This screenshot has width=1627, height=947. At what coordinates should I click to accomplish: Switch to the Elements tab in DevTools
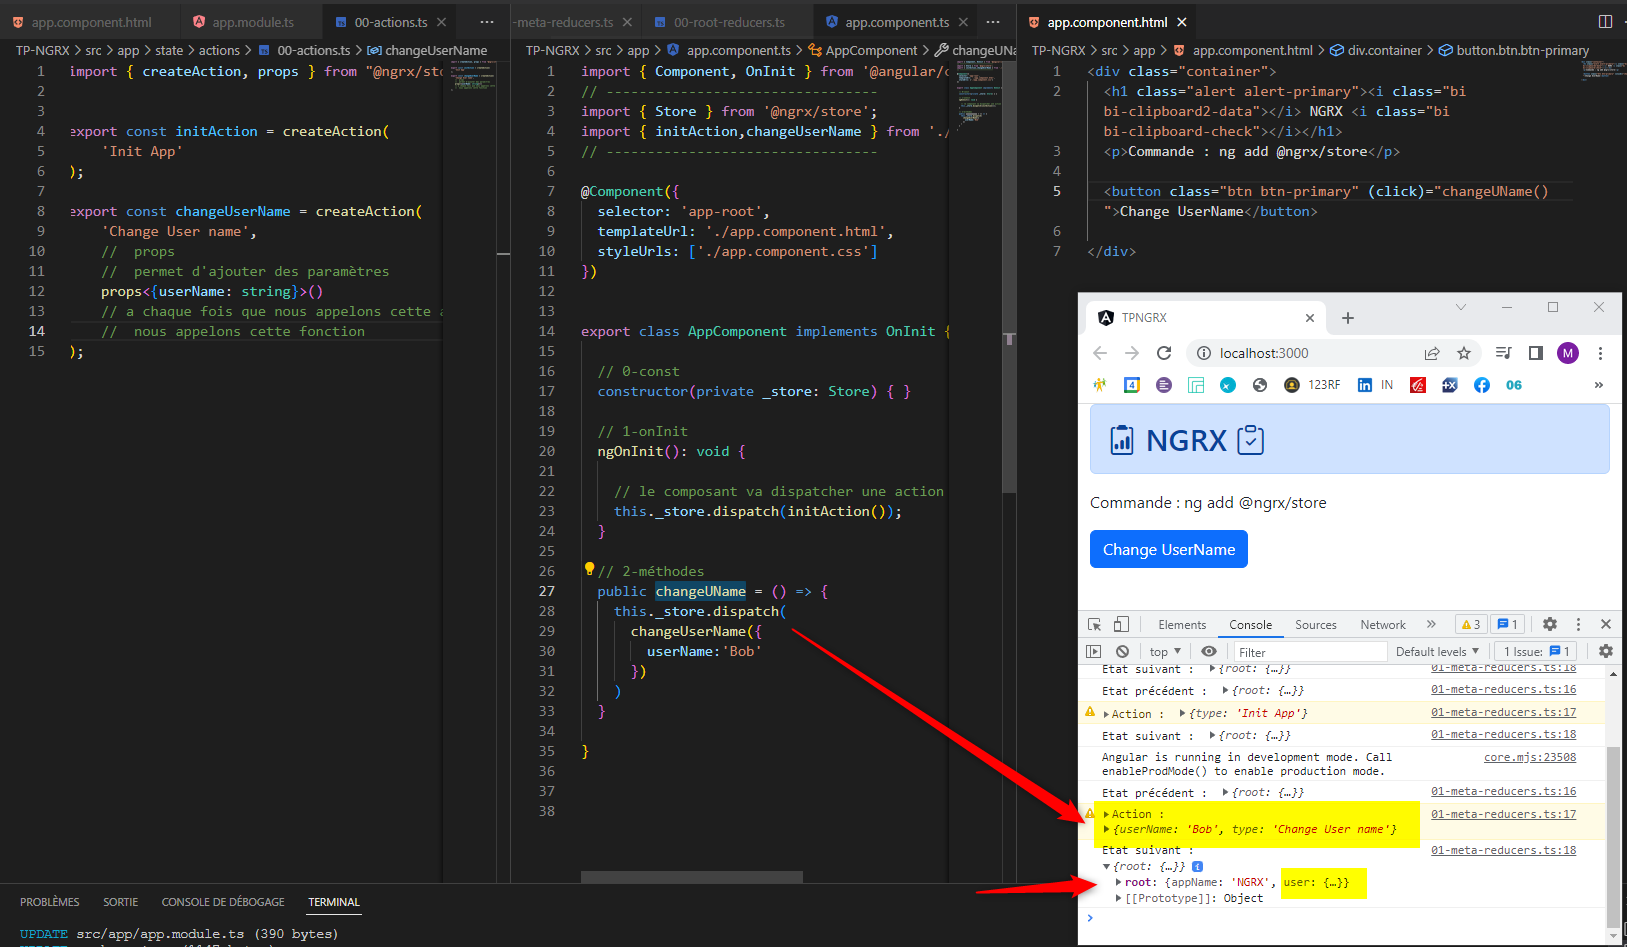coord(1182,625)
